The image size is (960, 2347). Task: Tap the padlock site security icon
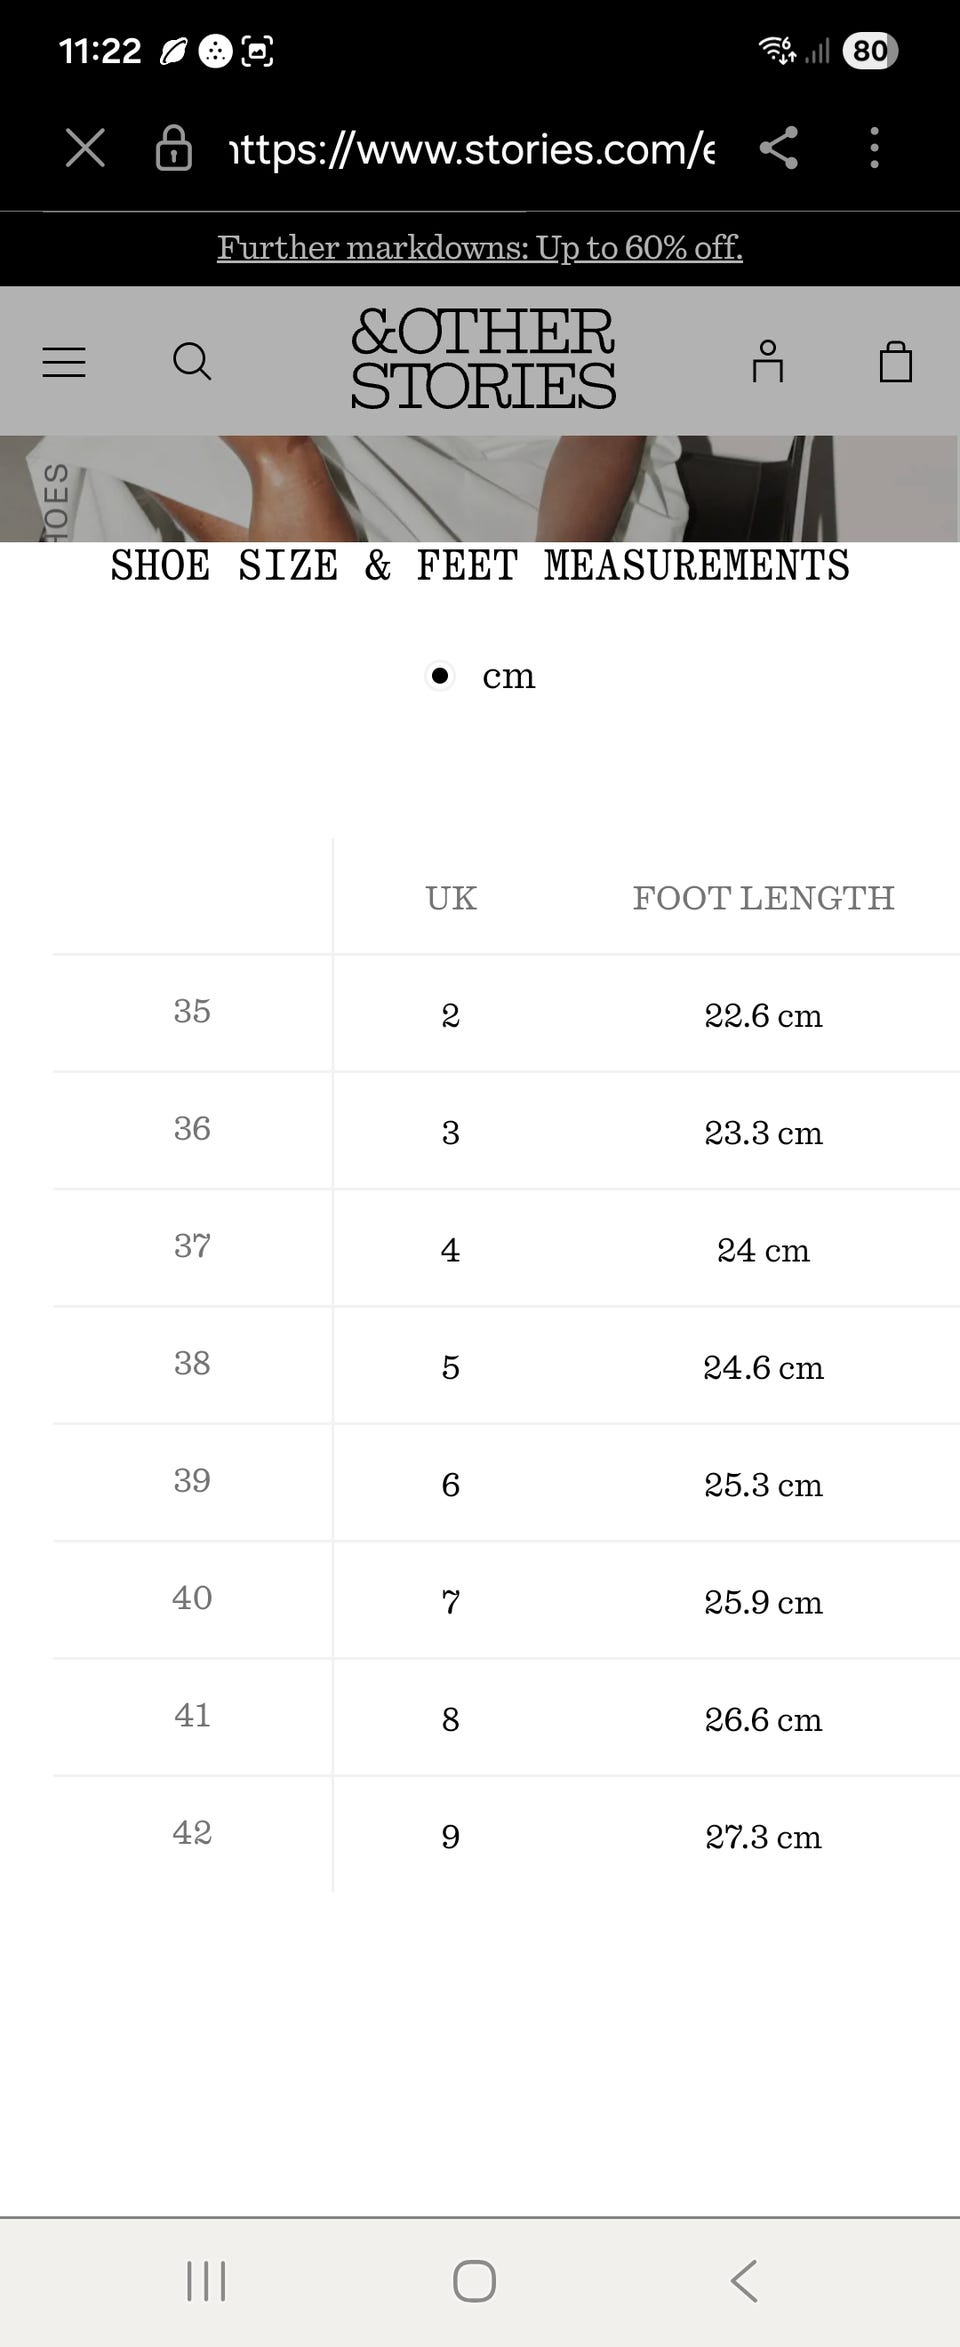173,148
